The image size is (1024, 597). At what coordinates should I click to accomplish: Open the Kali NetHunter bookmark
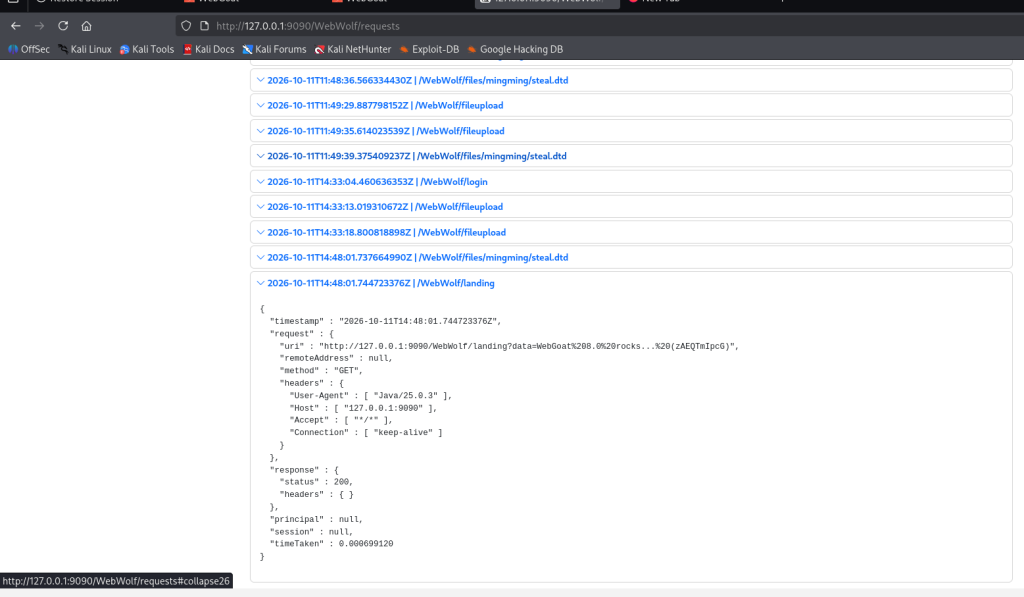pyautogui.click(x=353, y=49)
